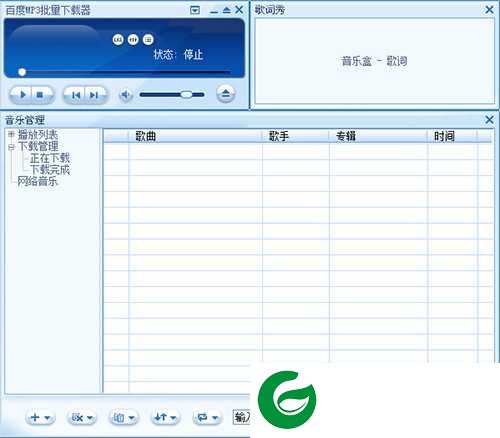The image size is (500, 438).
Task: Open the repeat mode dropdown button
Action: pyautogui.click(x=207, y=417)
